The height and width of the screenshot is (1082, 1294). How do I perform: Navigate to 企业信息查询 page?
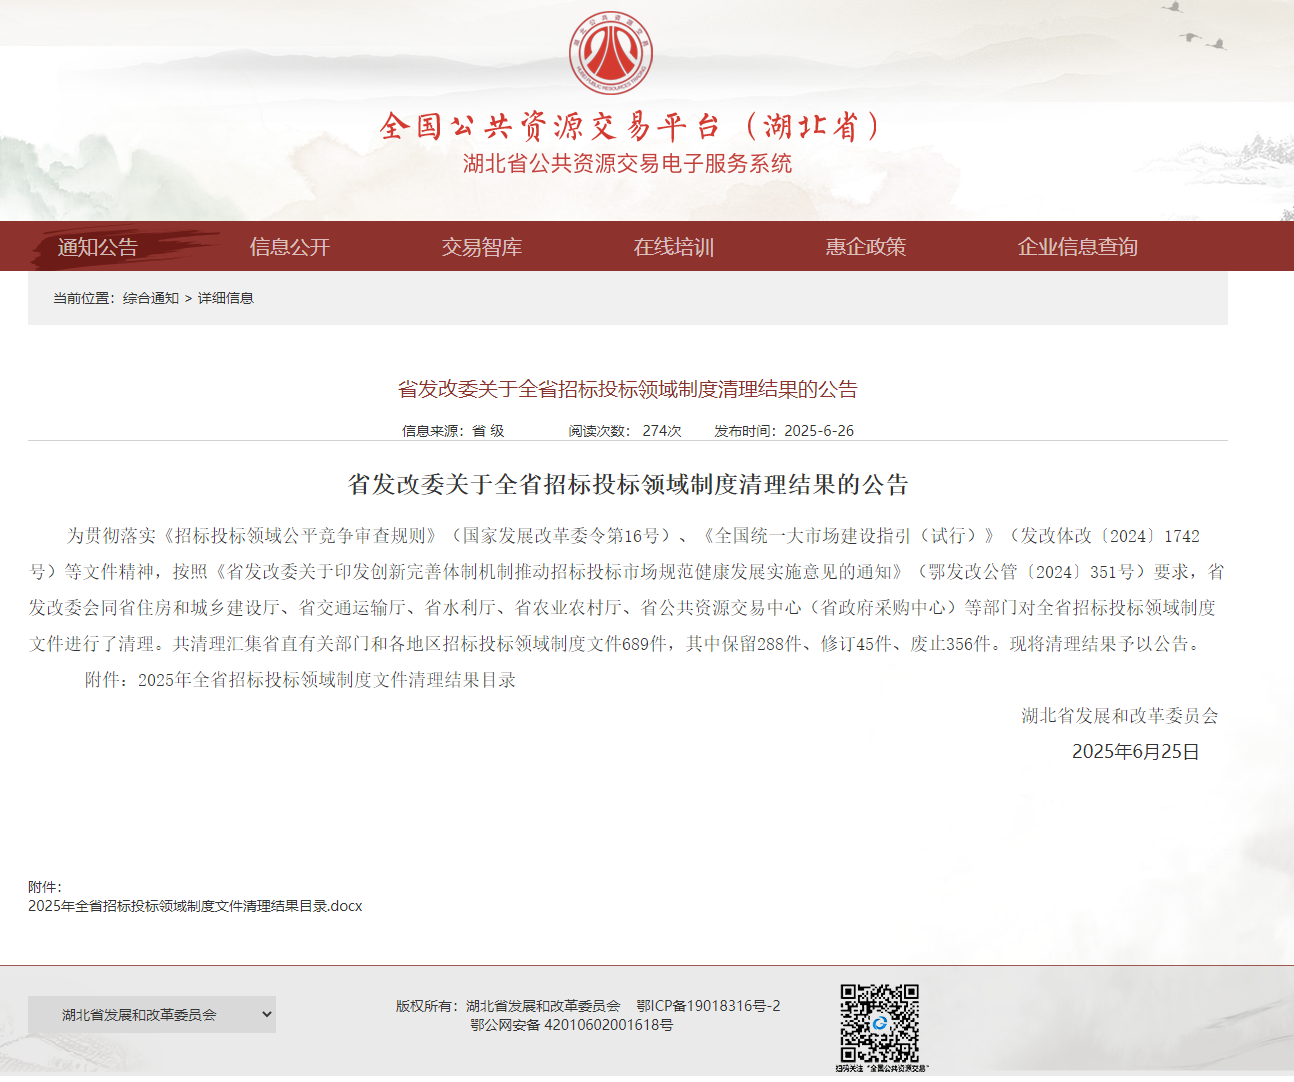pos(1077,247)
